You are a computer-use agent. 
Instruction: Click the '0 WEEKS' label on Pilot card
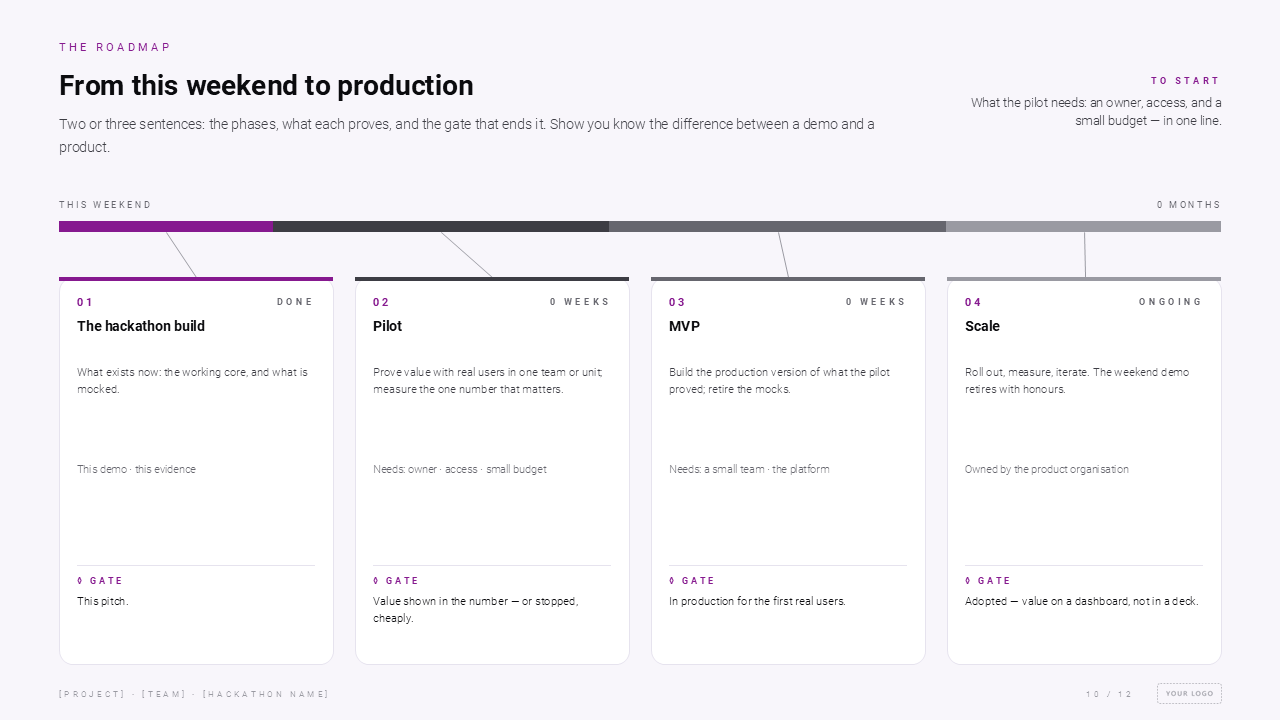pyautogui.click(x=579, y=302)
